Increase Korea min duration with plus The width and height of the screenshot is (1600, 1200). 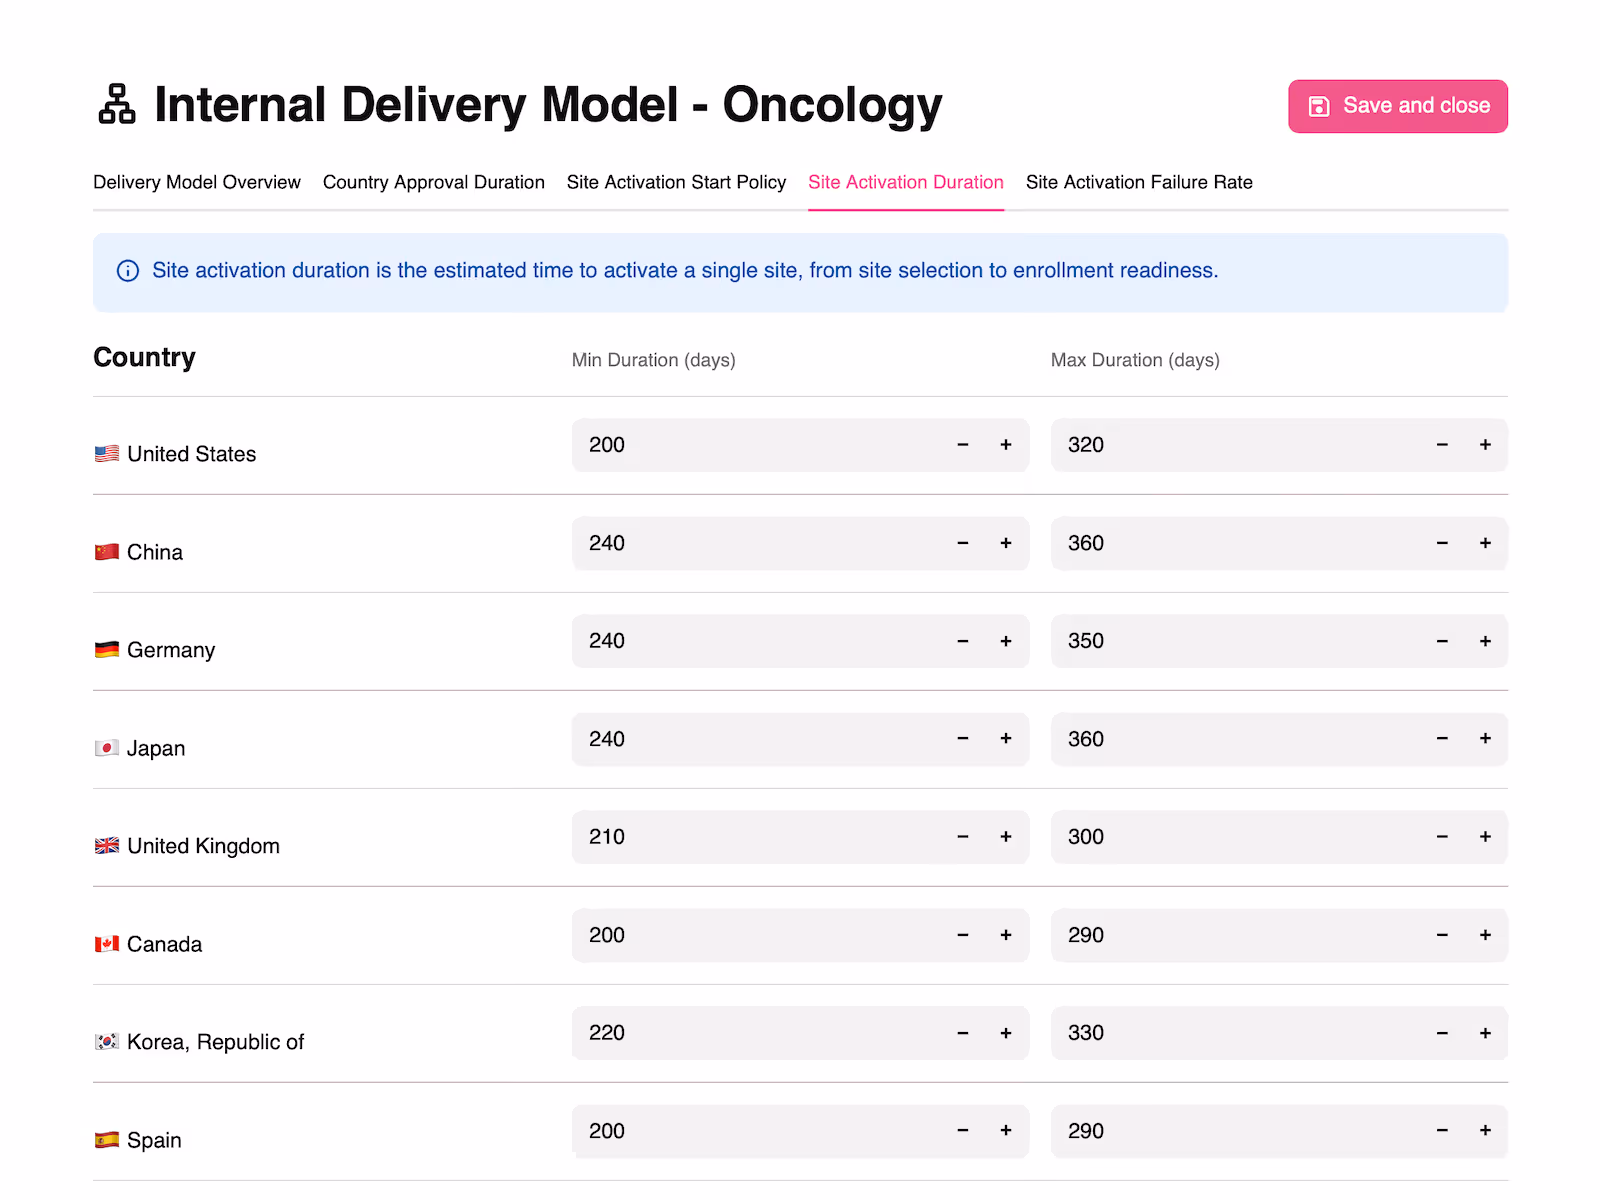[x=1005, y=1033]
